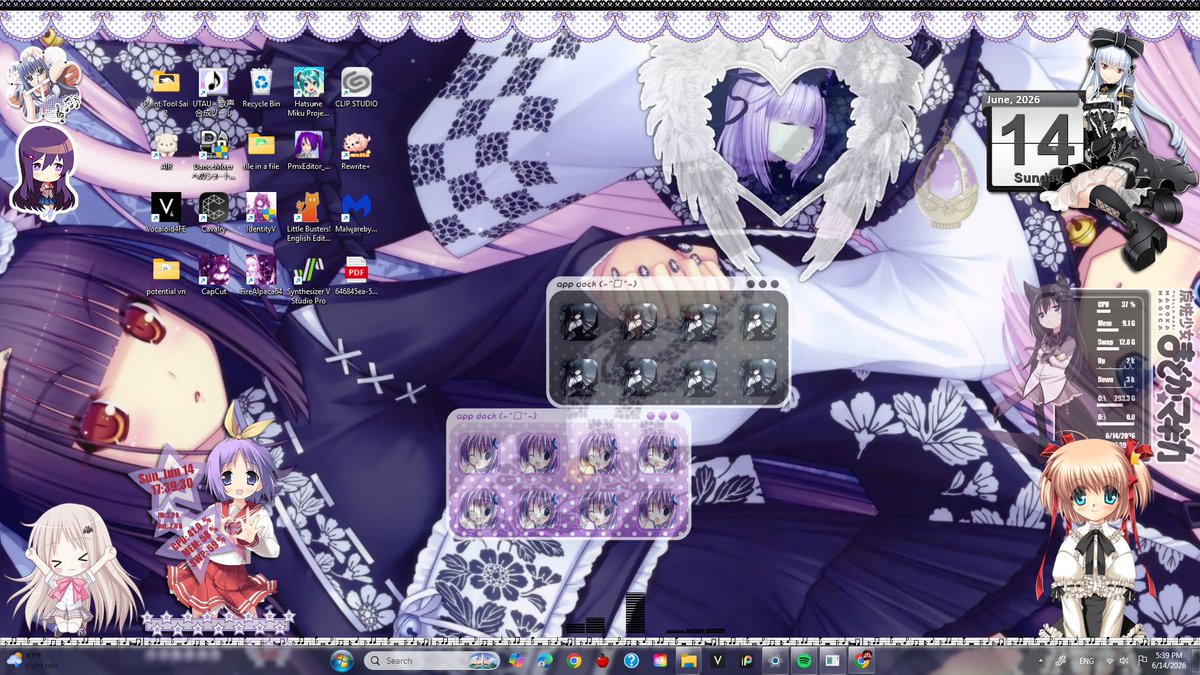Click the June 2026 calendar widget
The height and width of the screenshot is (675, 1200).
1033,140
